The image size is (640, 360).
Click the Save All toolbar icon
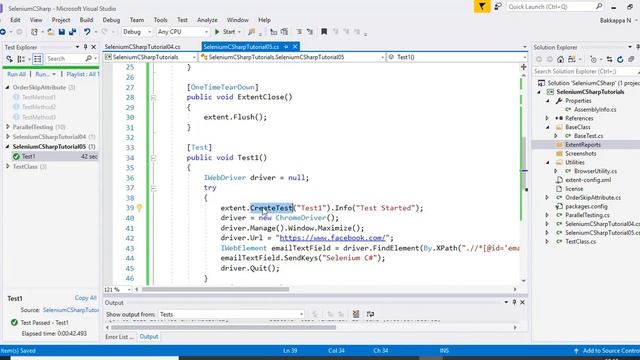tap(73, 32)
